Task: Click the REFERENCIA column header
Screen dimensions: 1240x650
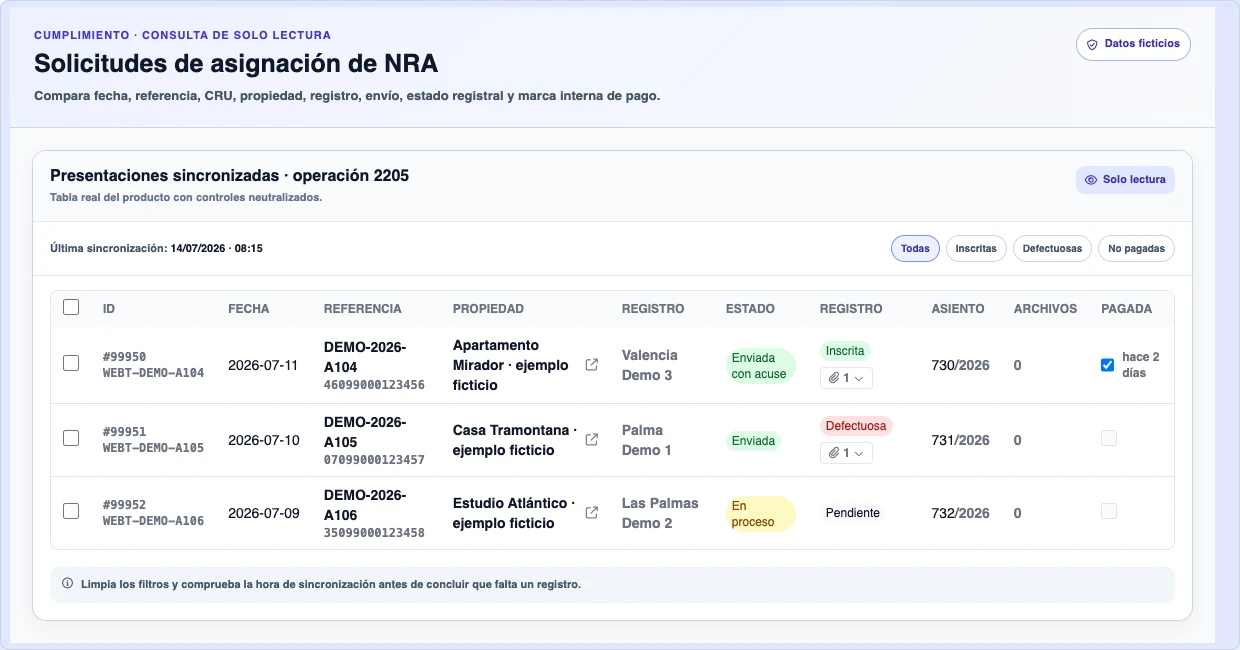Action: (x=362, y=309)
